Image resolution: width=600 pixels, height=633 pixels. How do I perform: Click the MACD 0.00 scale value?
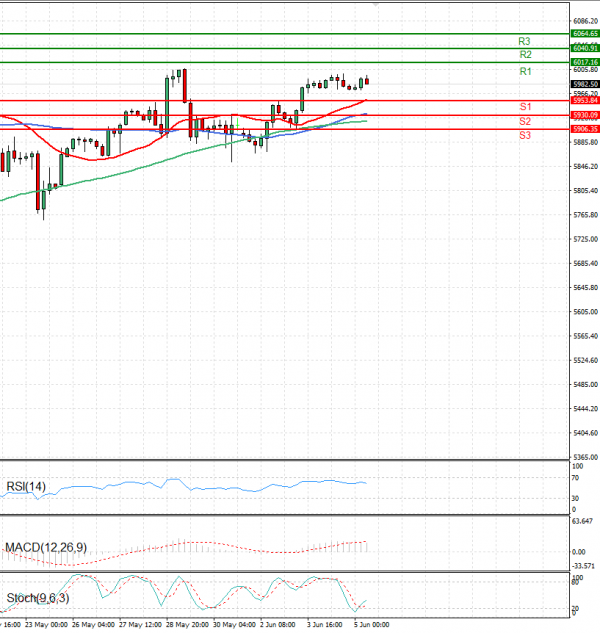(x=579, y=552)
